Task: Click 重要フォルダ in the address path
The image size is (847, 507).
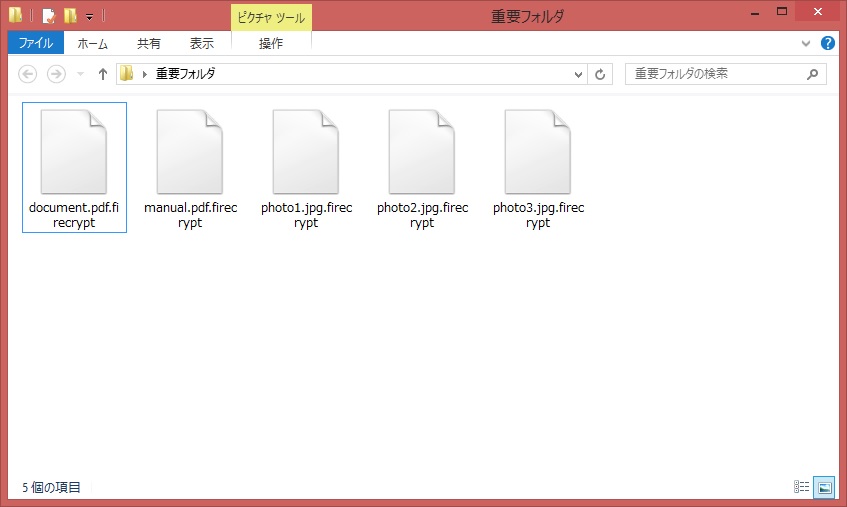Action: click(185, 73)
